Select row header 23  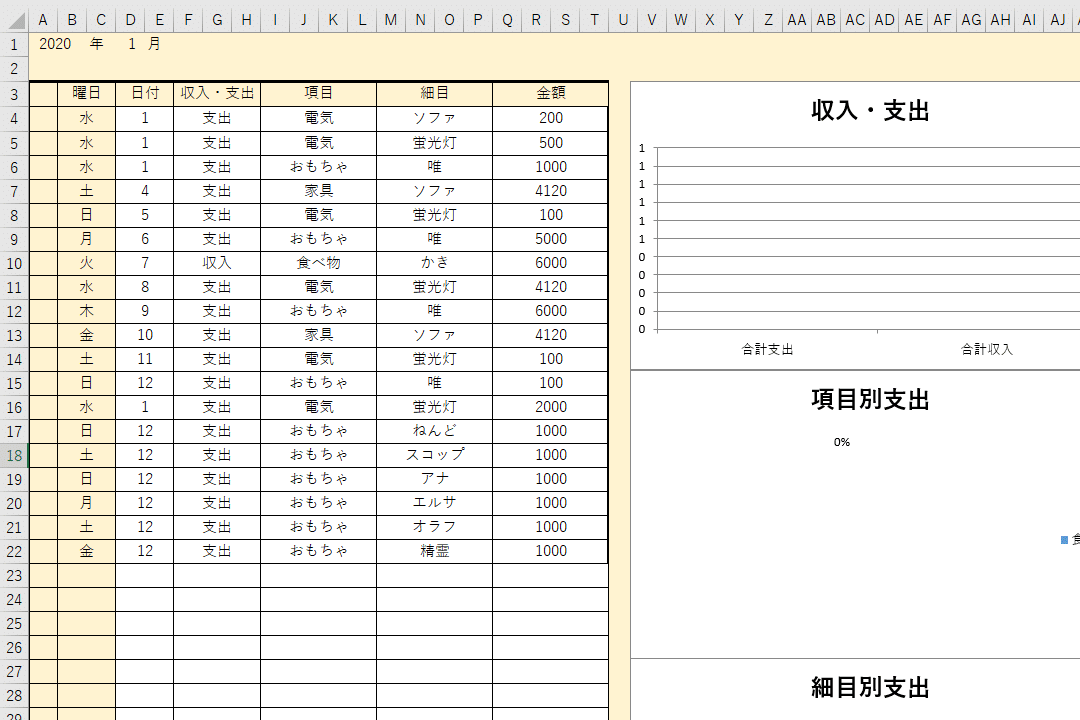[x=14, y=576]
